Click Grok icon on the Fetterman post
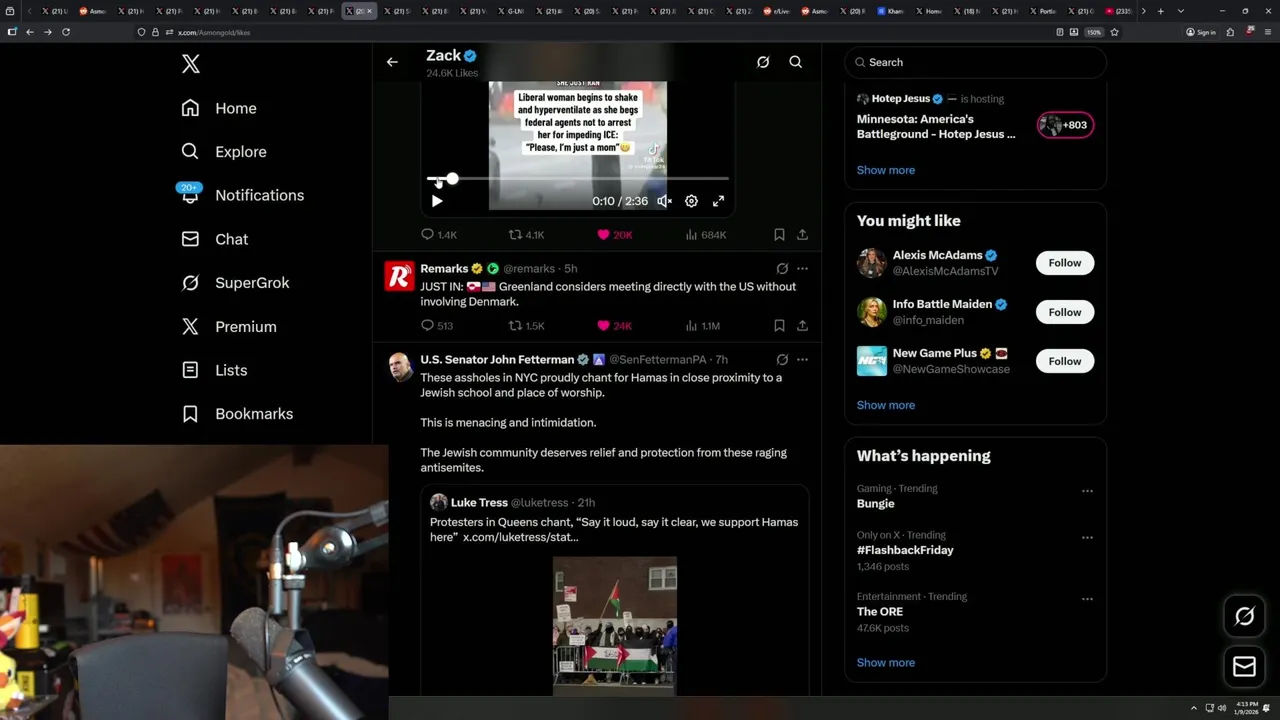This screenshot has width=1280, height=720. 782,360
